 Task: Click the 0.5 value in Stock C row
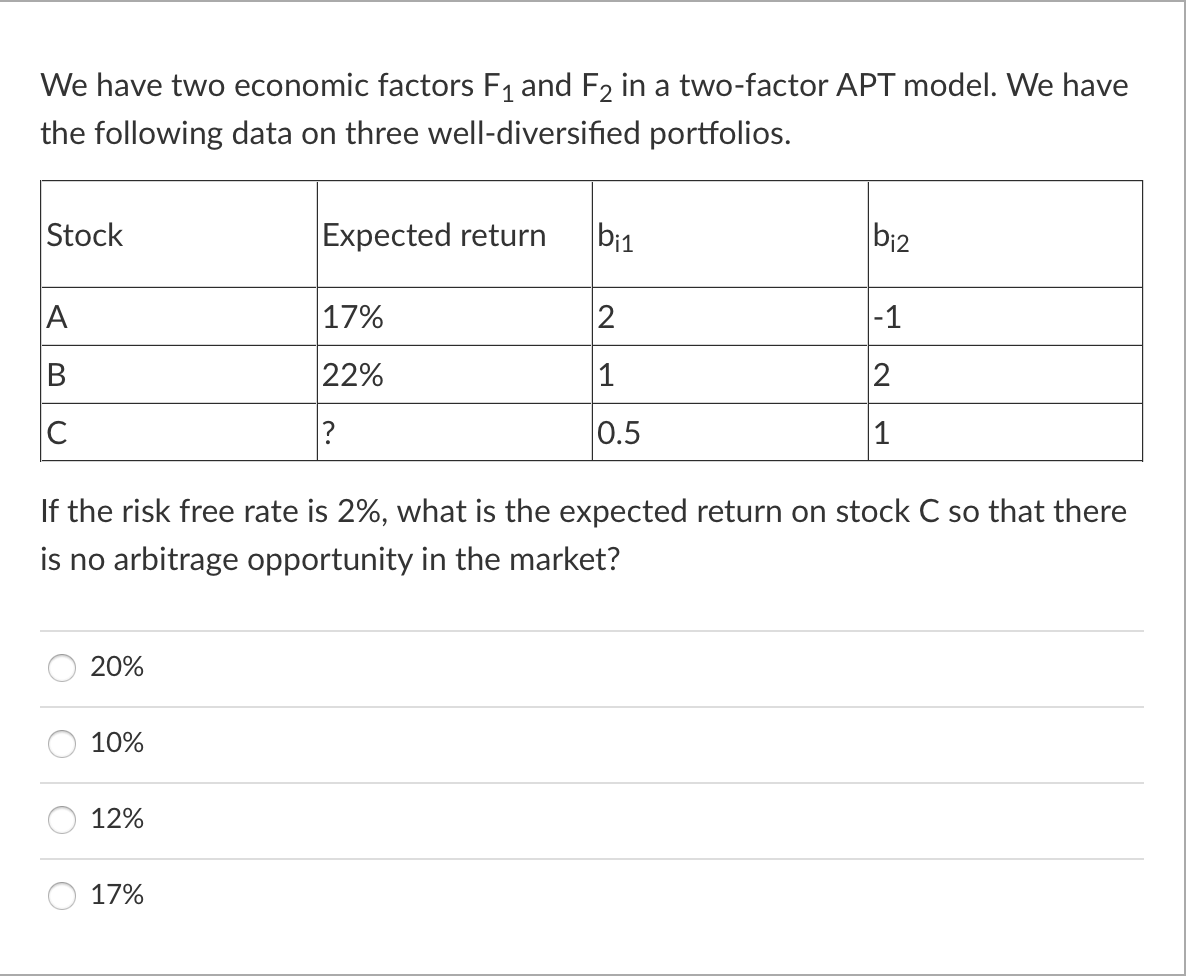coord(619,431)
